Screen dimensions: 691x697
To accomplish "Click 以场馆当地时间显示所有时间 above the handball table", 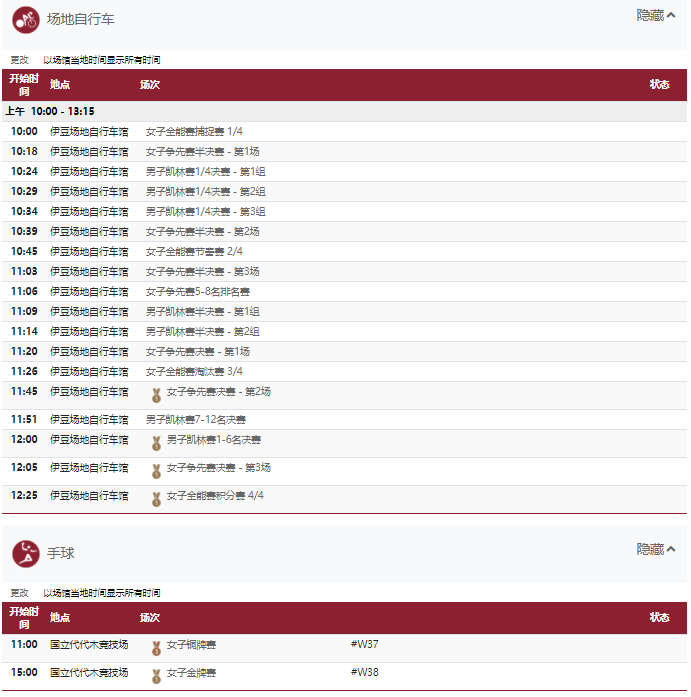I will (x=102, y=593).
